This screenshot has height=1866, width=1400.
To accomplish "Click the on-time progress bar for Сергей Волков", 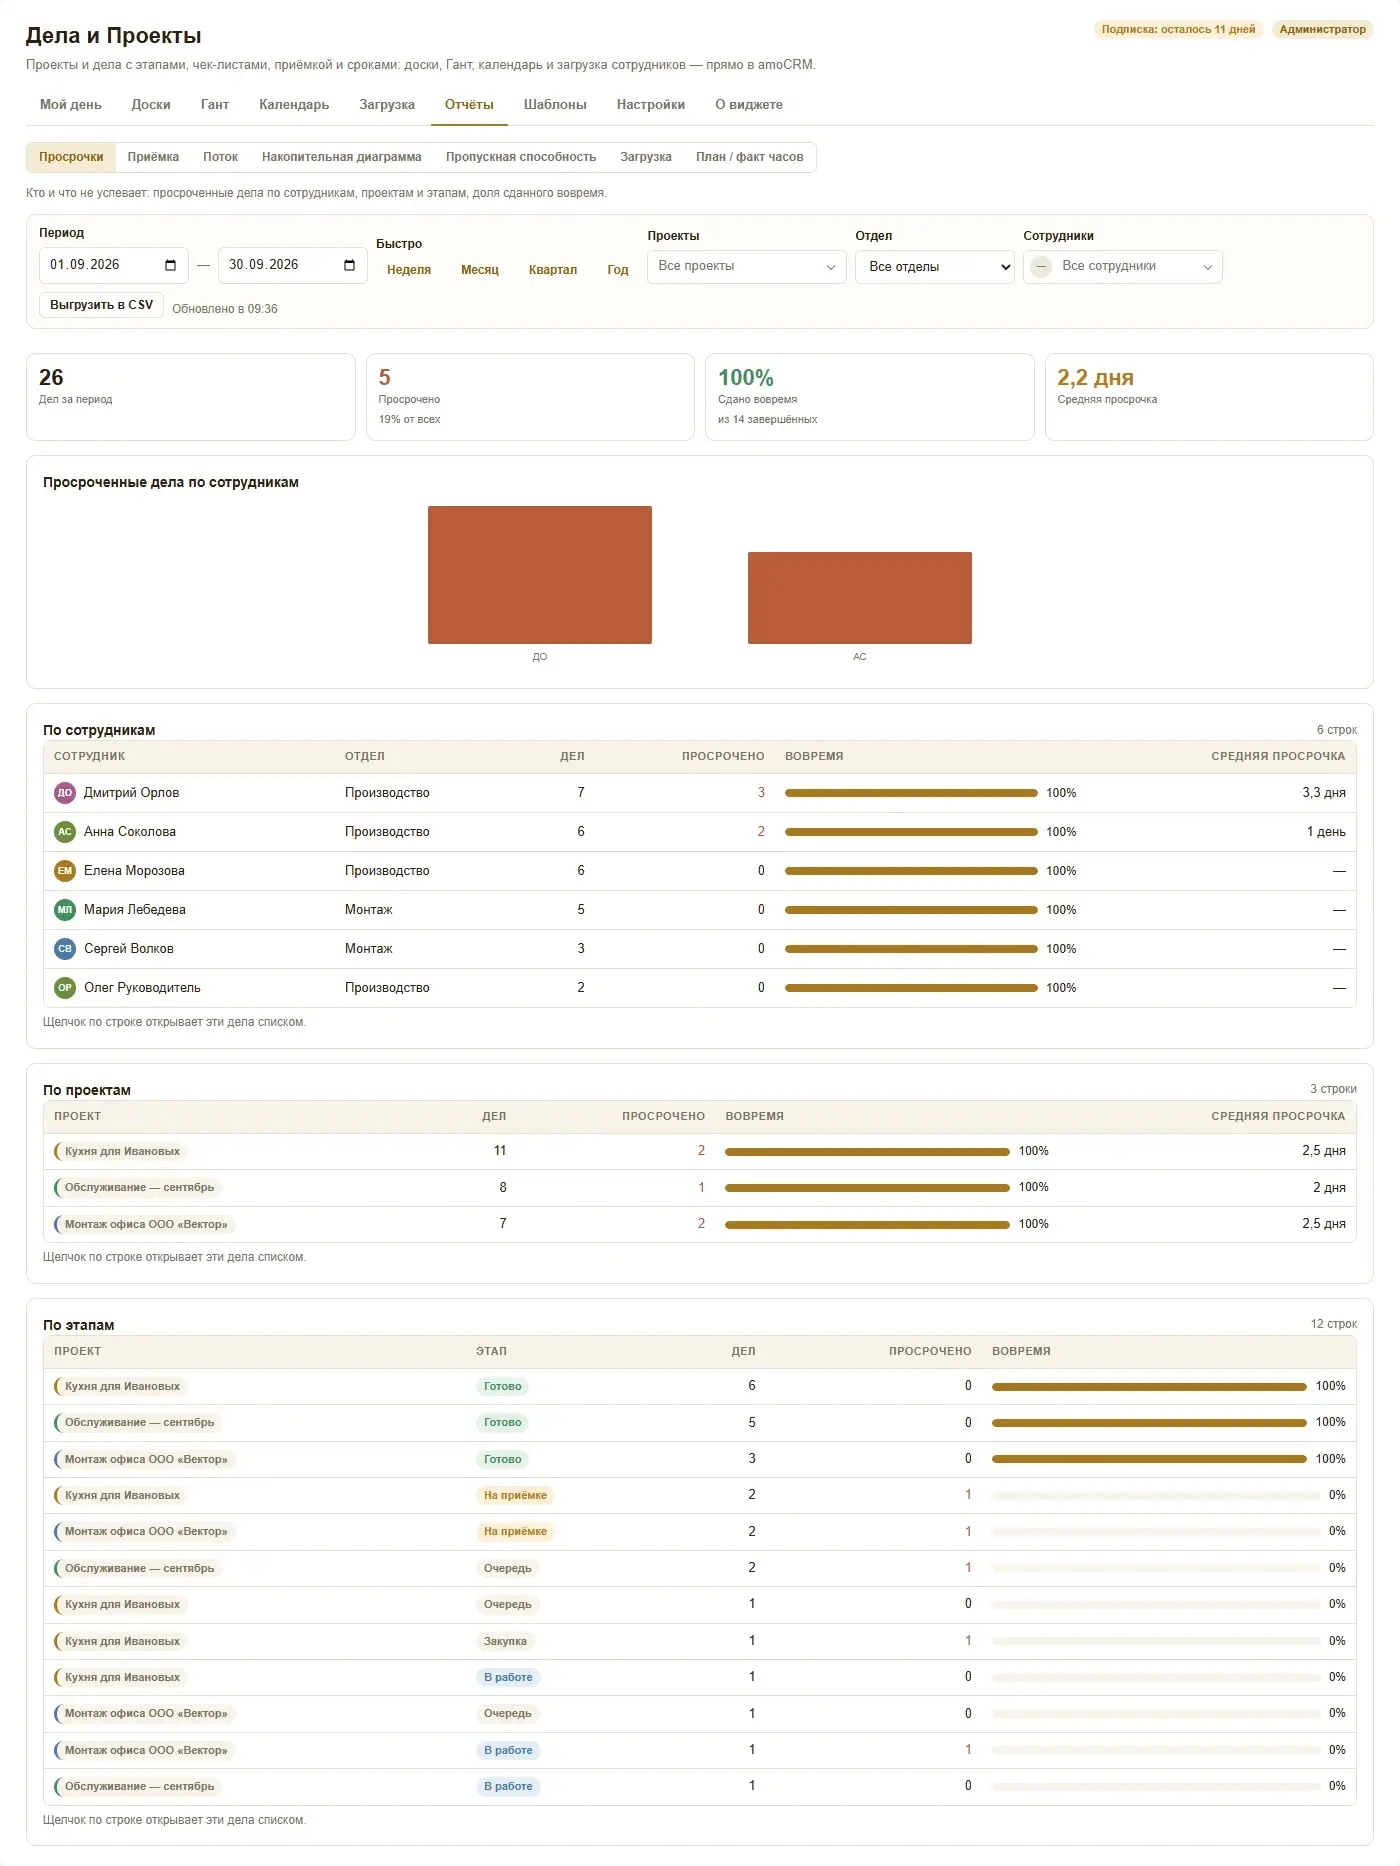I will [911, 949].
